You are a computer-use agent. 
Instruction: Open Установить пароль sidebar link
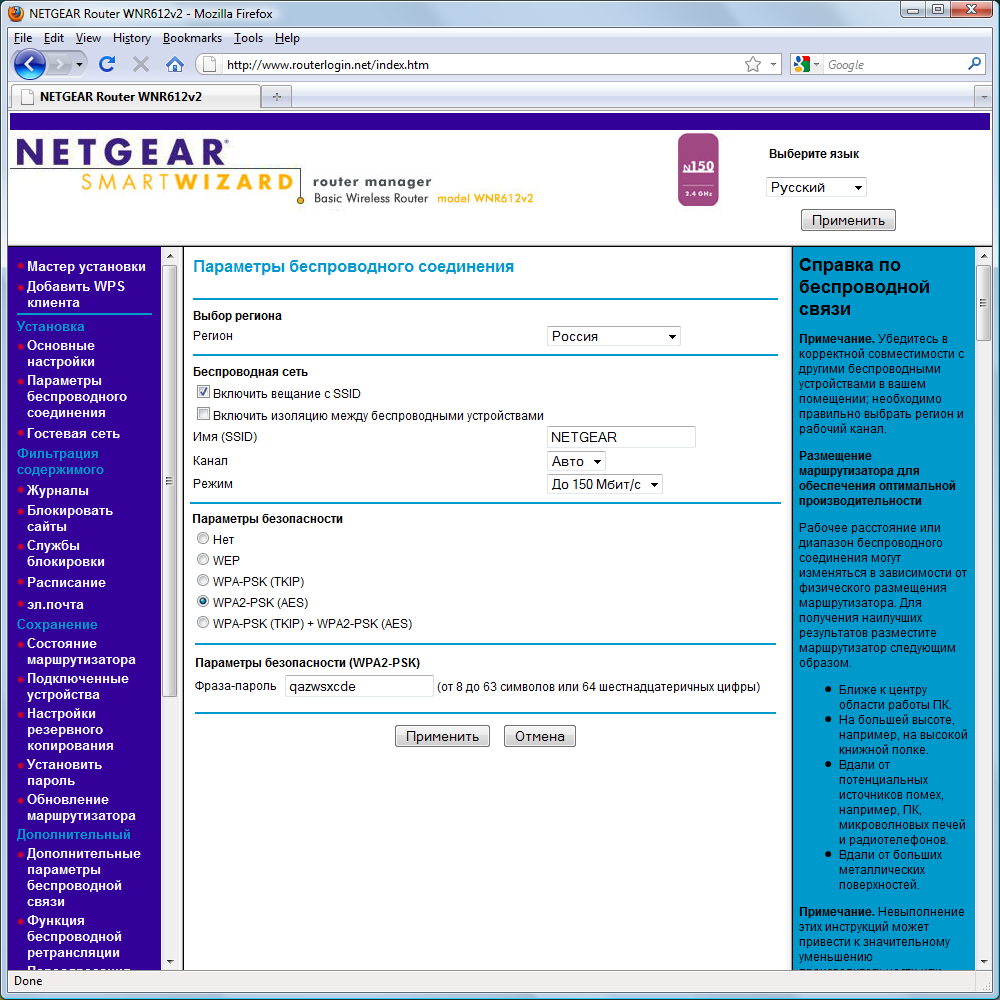pyautogui.click(x=64, y=773)
